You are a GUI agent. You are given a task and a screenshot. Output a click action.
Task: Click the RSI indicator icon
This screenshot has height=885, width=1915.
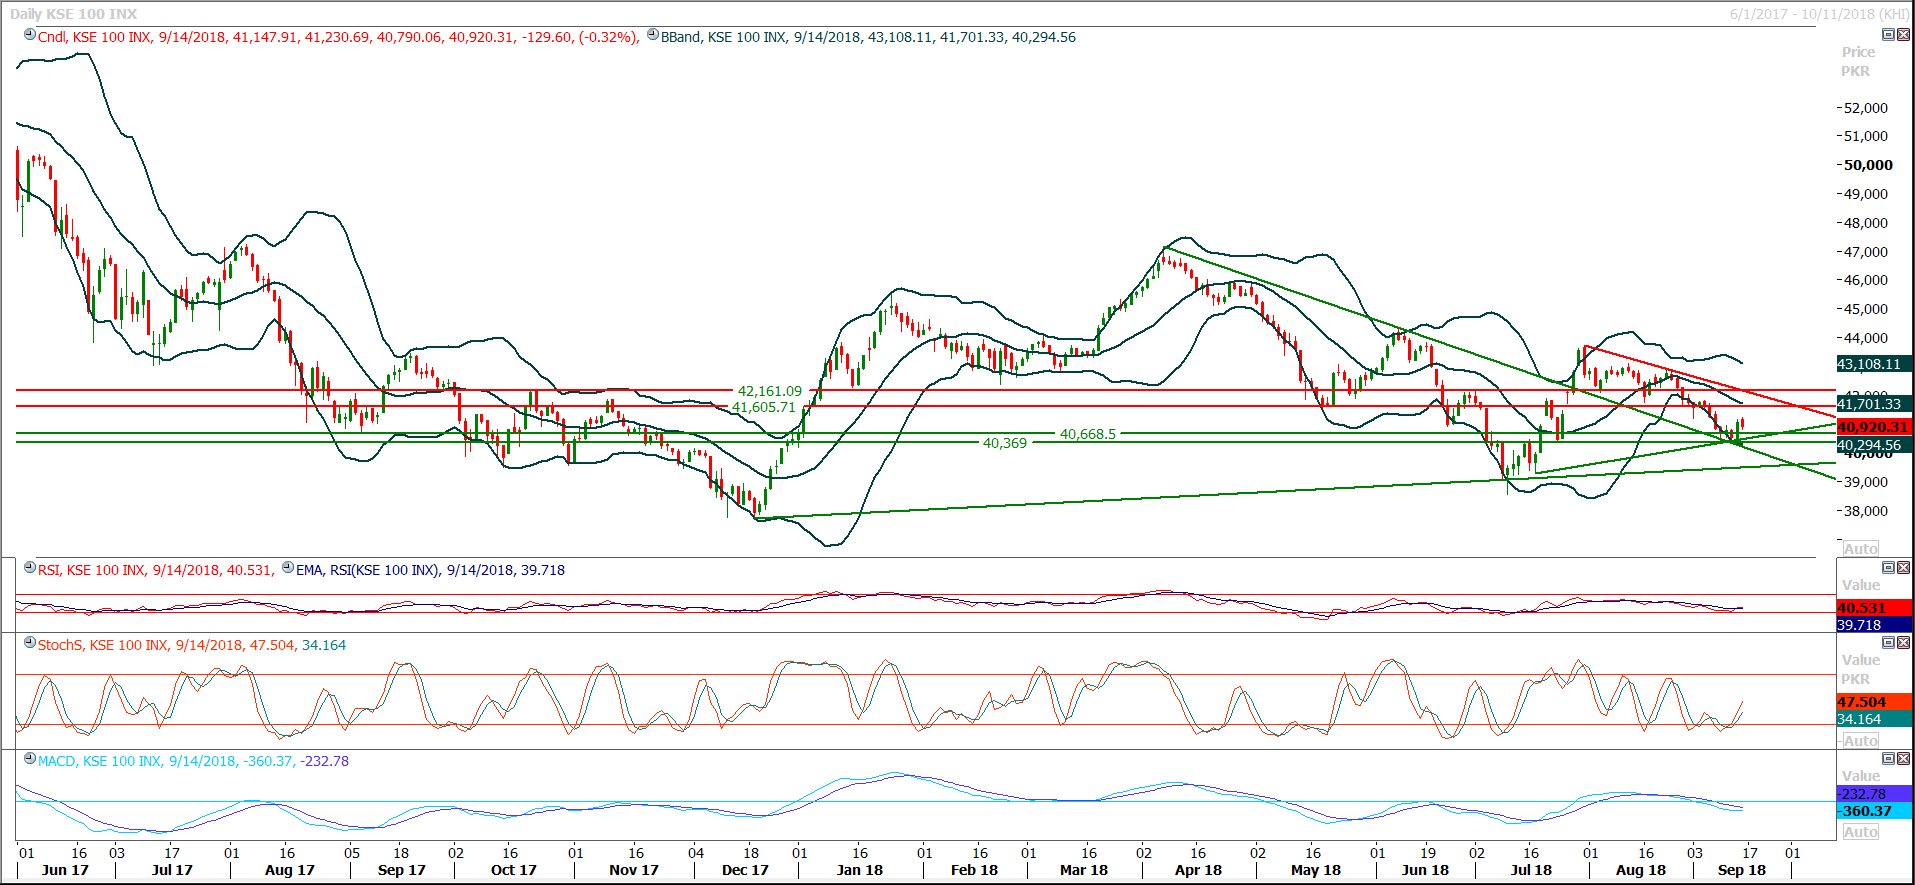[x=30, y=568]
